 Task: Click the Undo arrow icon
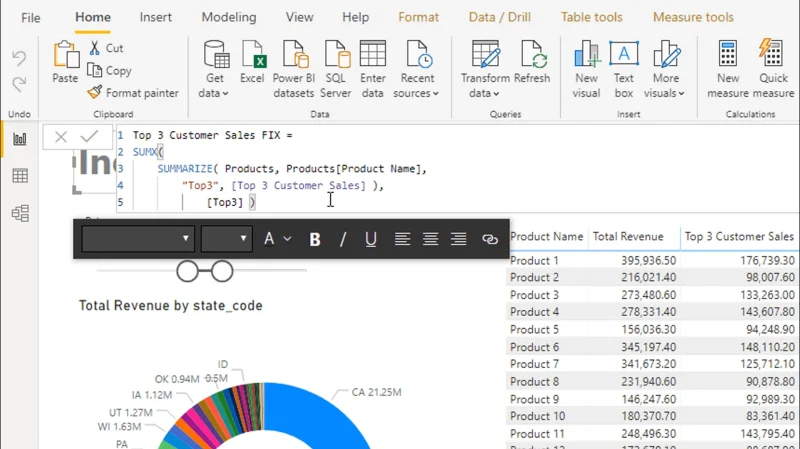click(x=19, y=58)
